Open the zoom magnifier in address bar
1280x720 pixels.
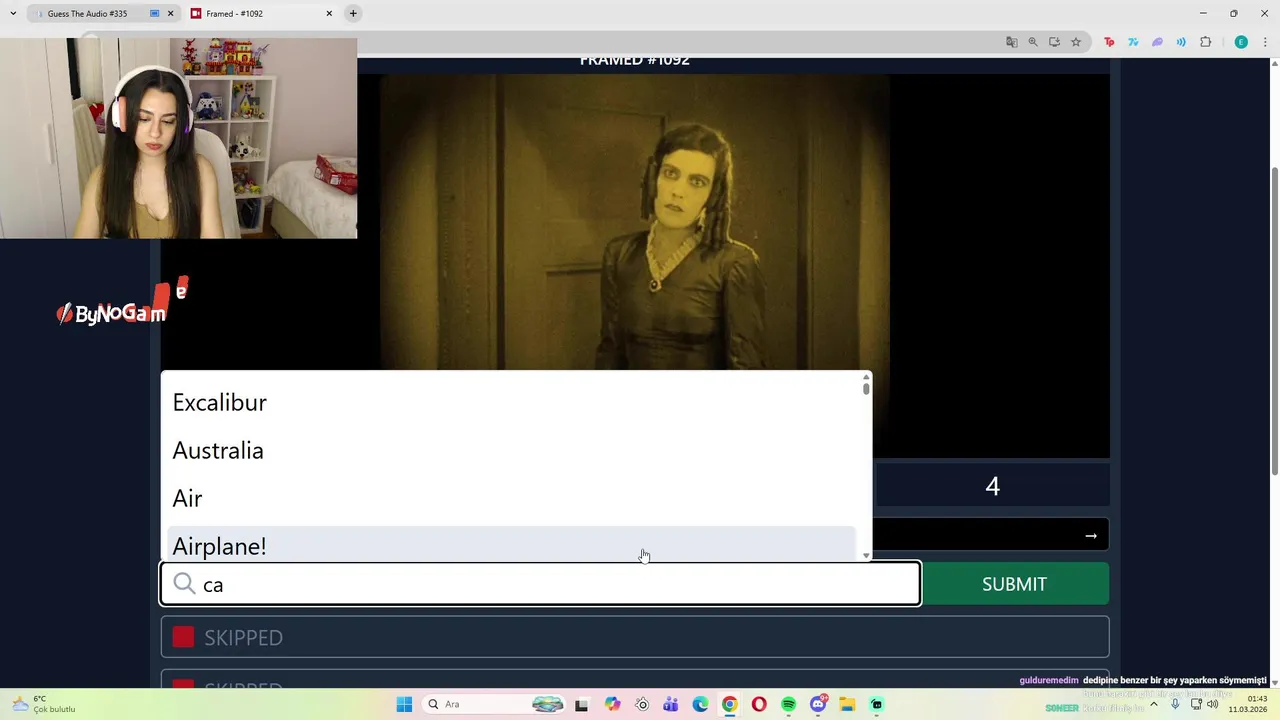coord(1033,42)
